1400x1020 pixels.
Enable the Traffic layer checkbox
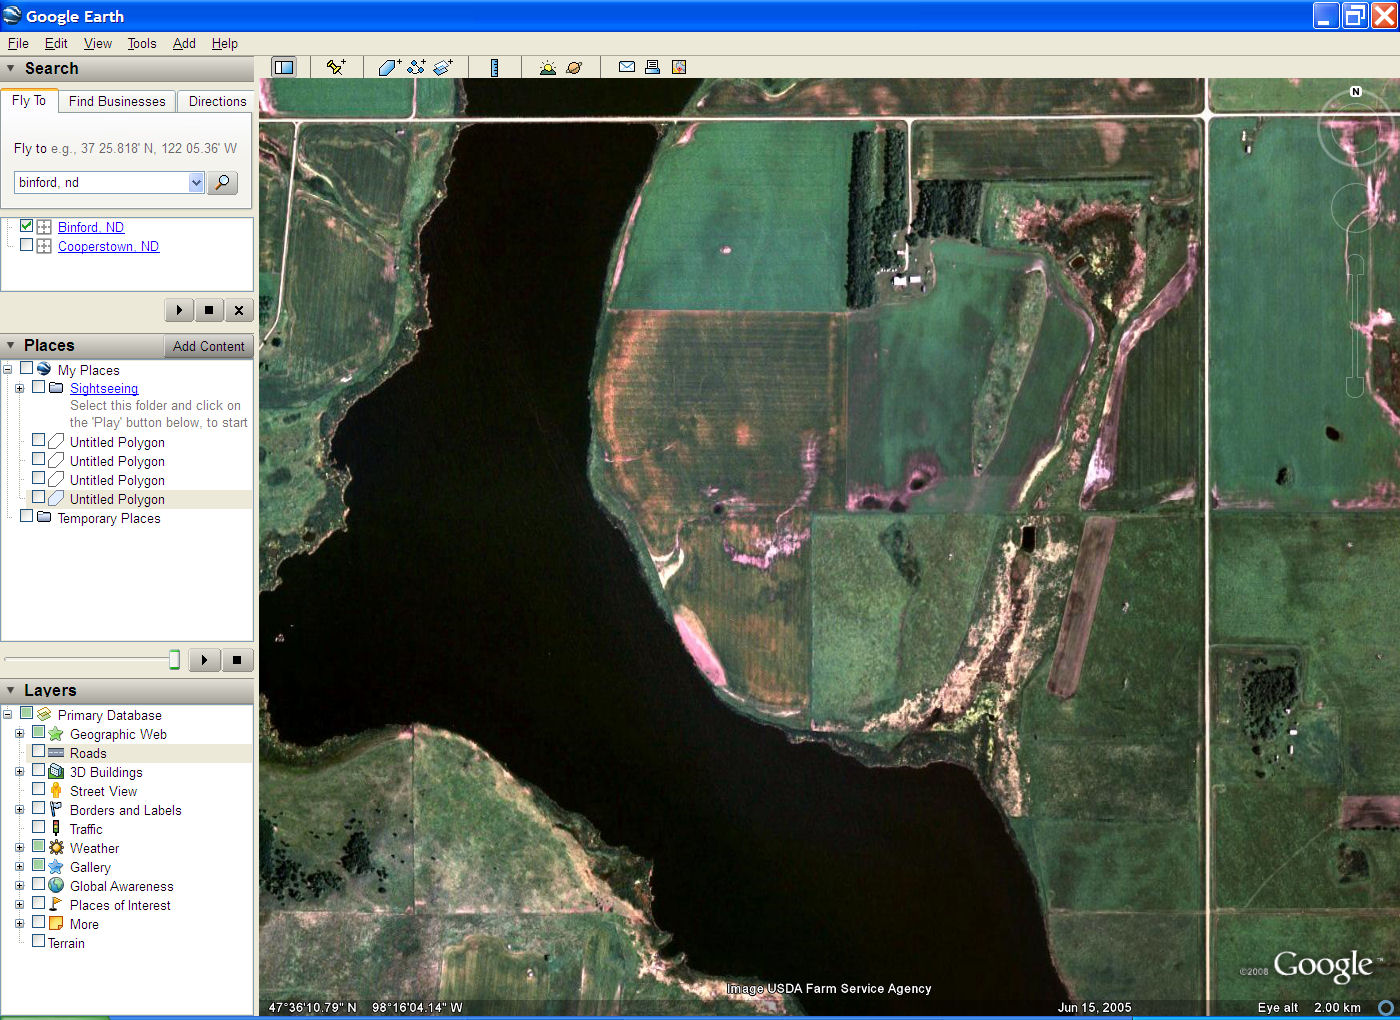38,828
